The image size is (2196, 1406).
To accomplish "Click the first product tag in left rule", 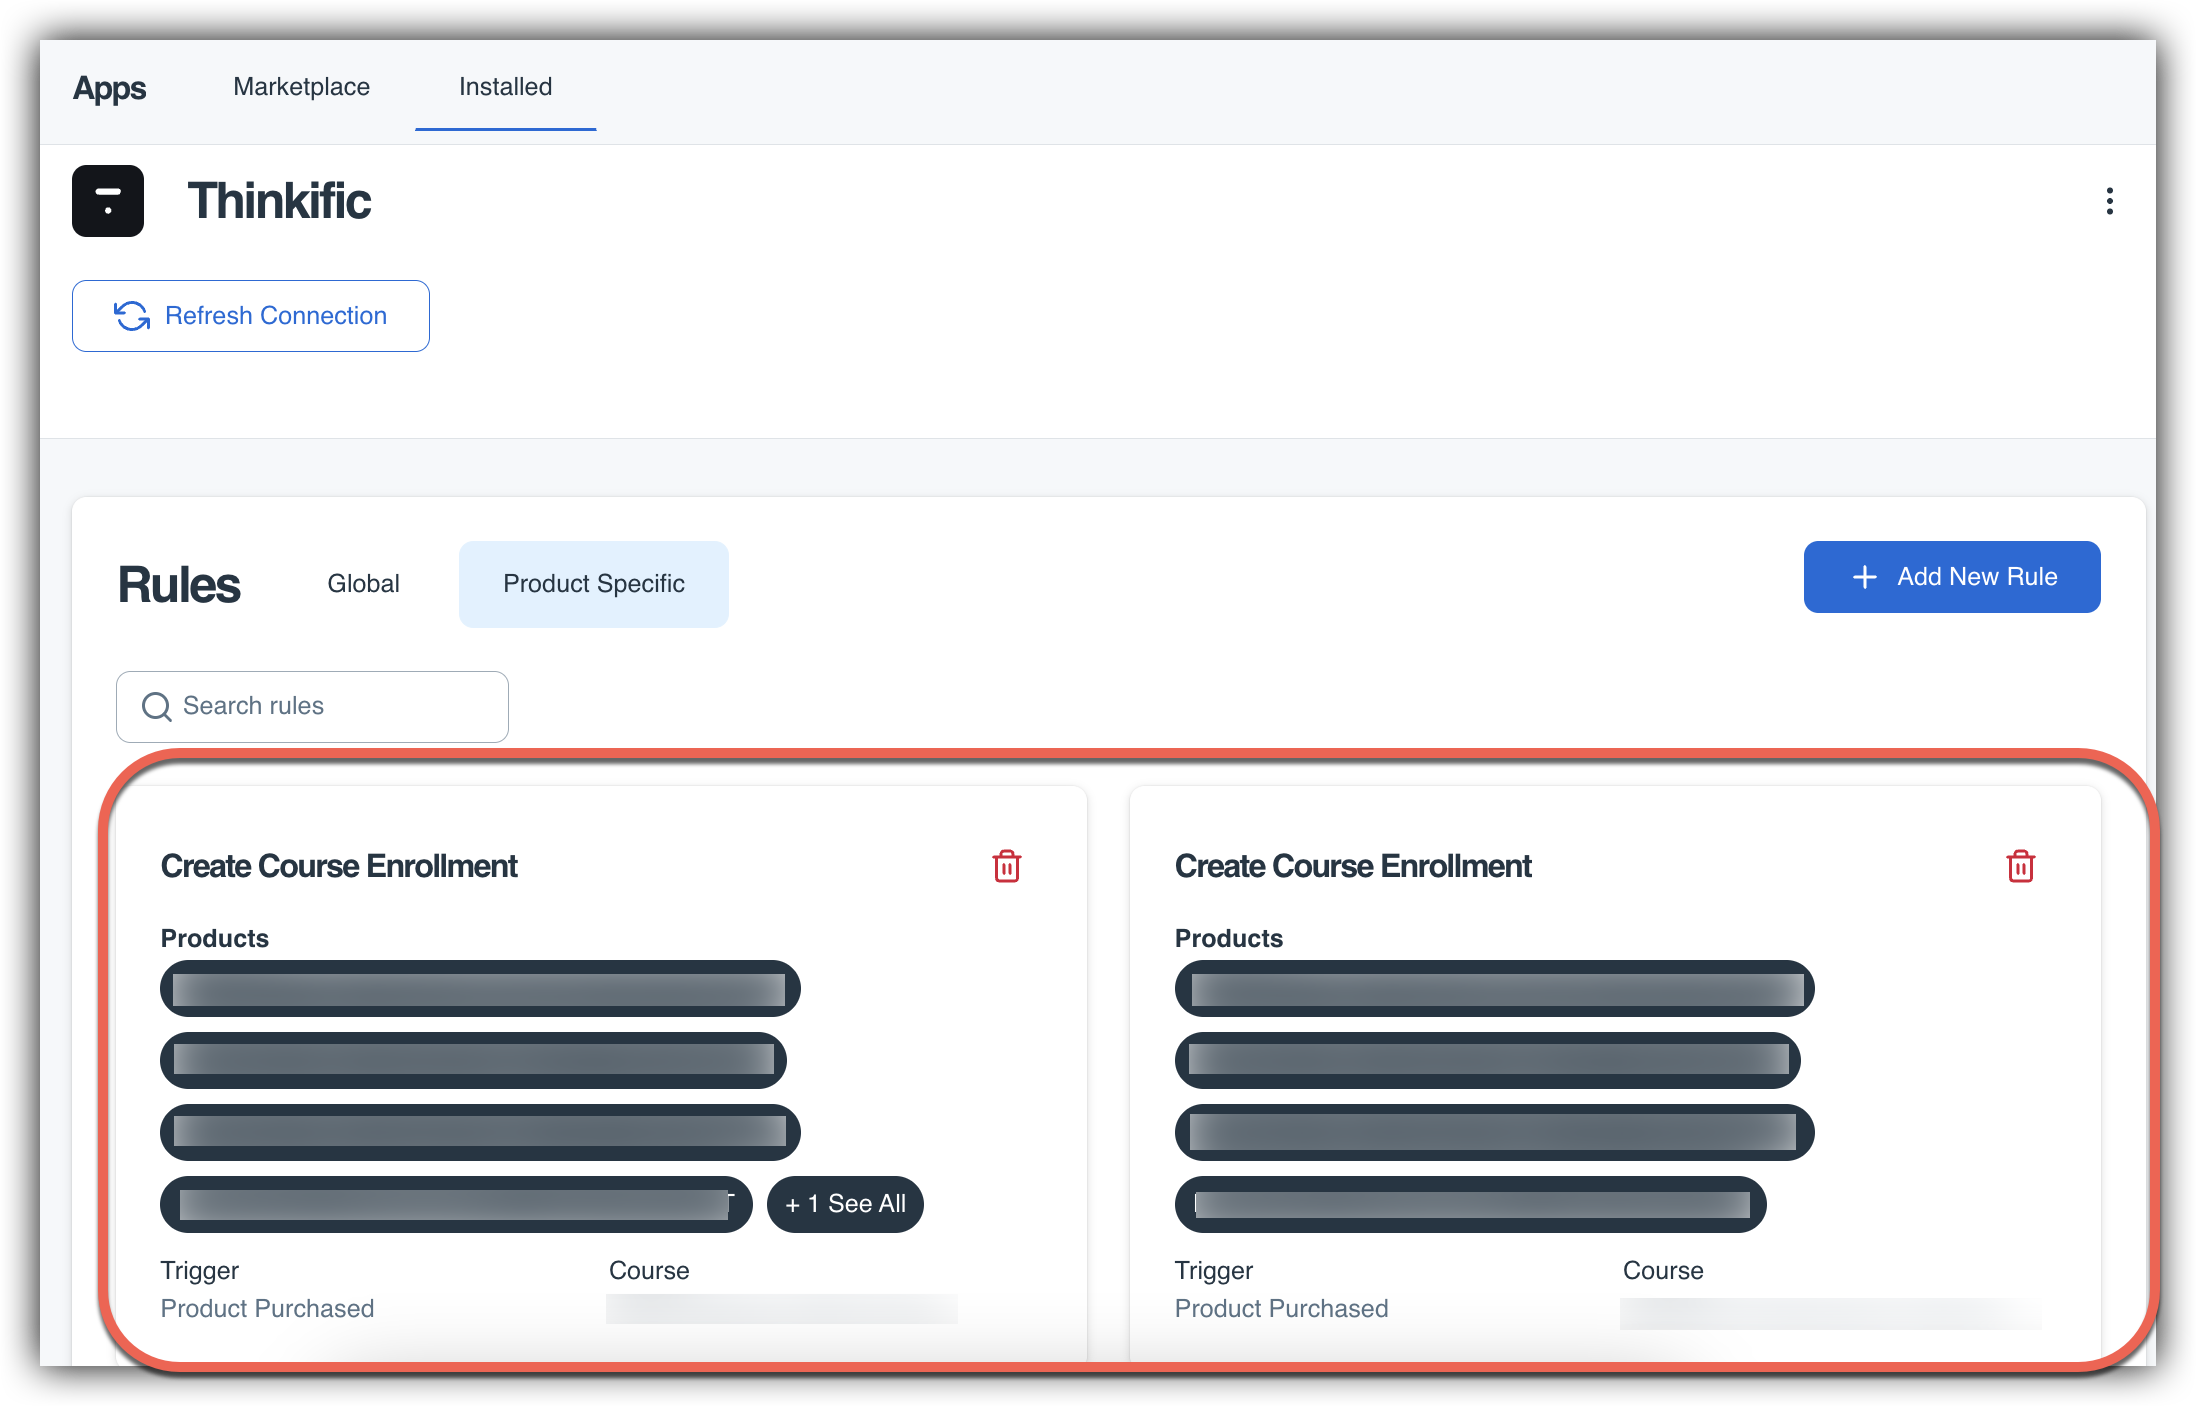I will tap(480, 989).
